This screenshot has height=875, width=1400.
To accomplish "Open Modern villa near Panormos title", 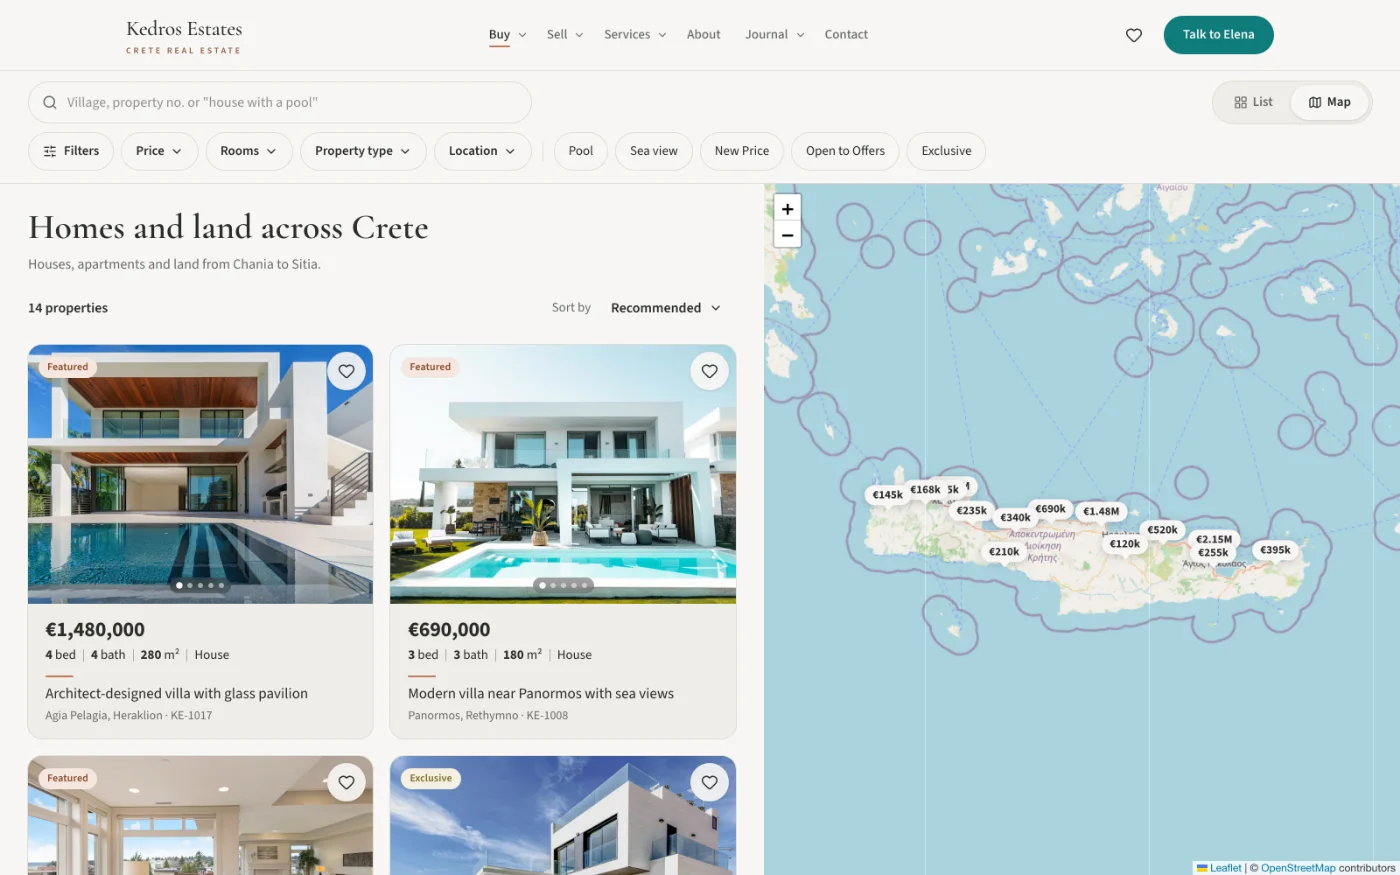I will pos(541,693).
